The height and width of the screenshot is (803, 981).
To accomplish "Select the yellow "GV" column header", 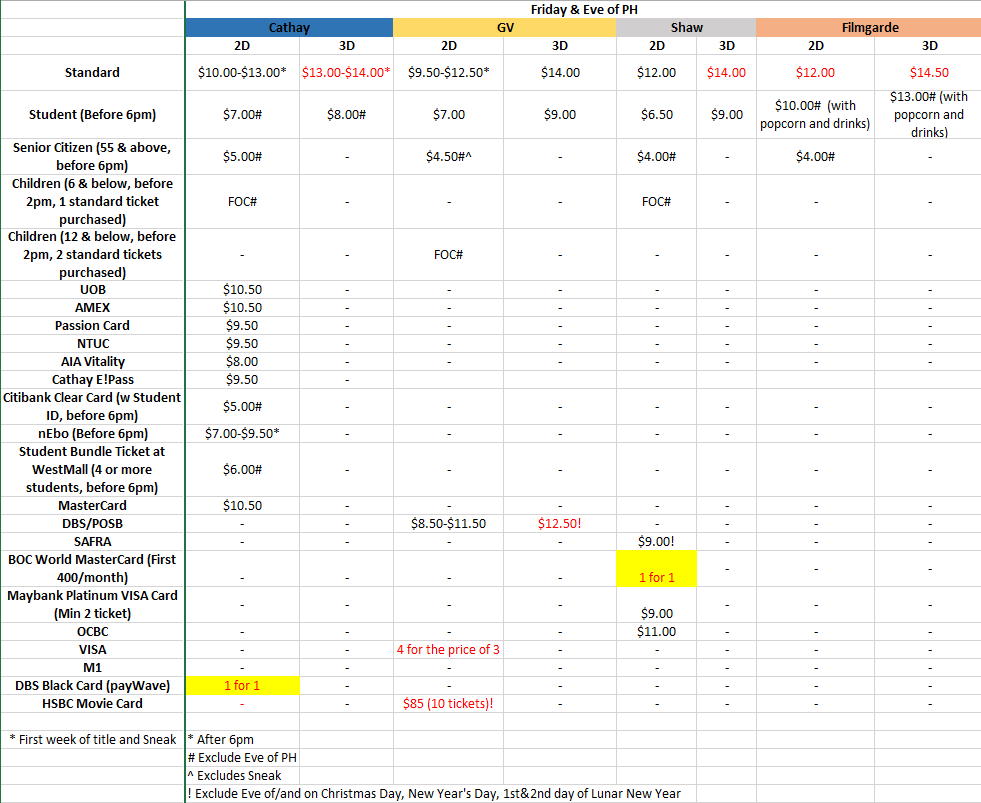I will [x=505, y=28].
